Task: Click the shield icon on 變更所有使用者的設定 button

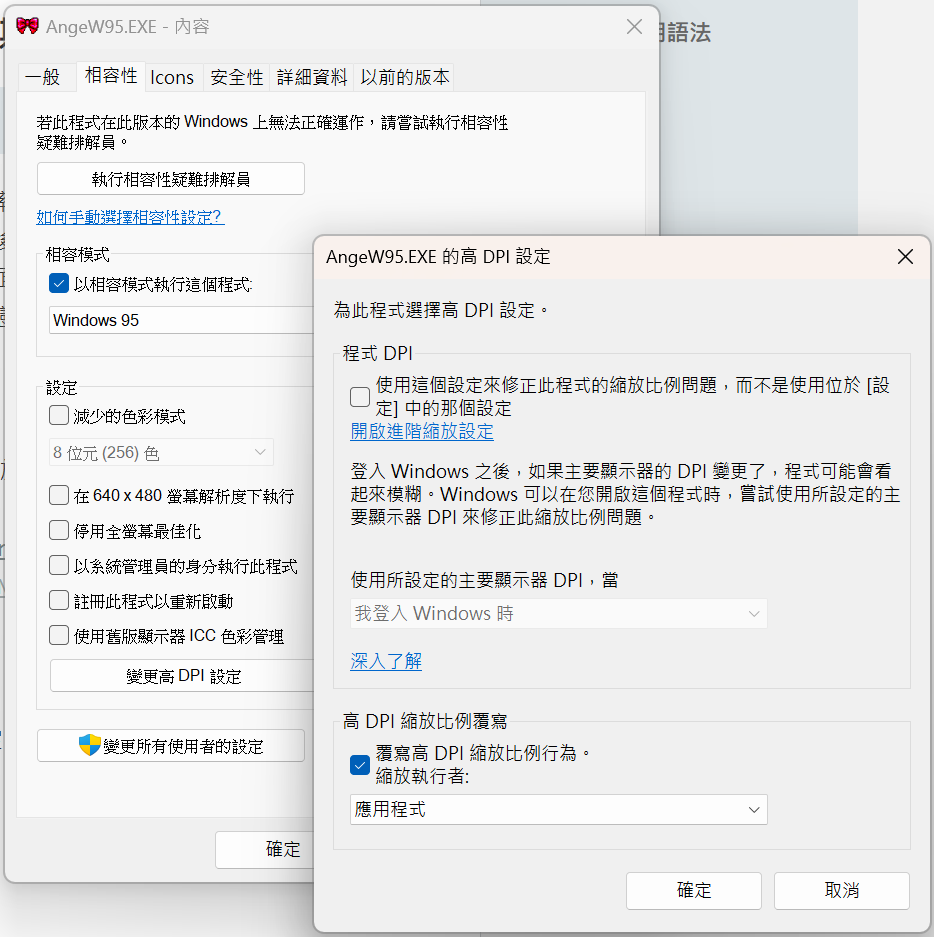Action: 90,745
